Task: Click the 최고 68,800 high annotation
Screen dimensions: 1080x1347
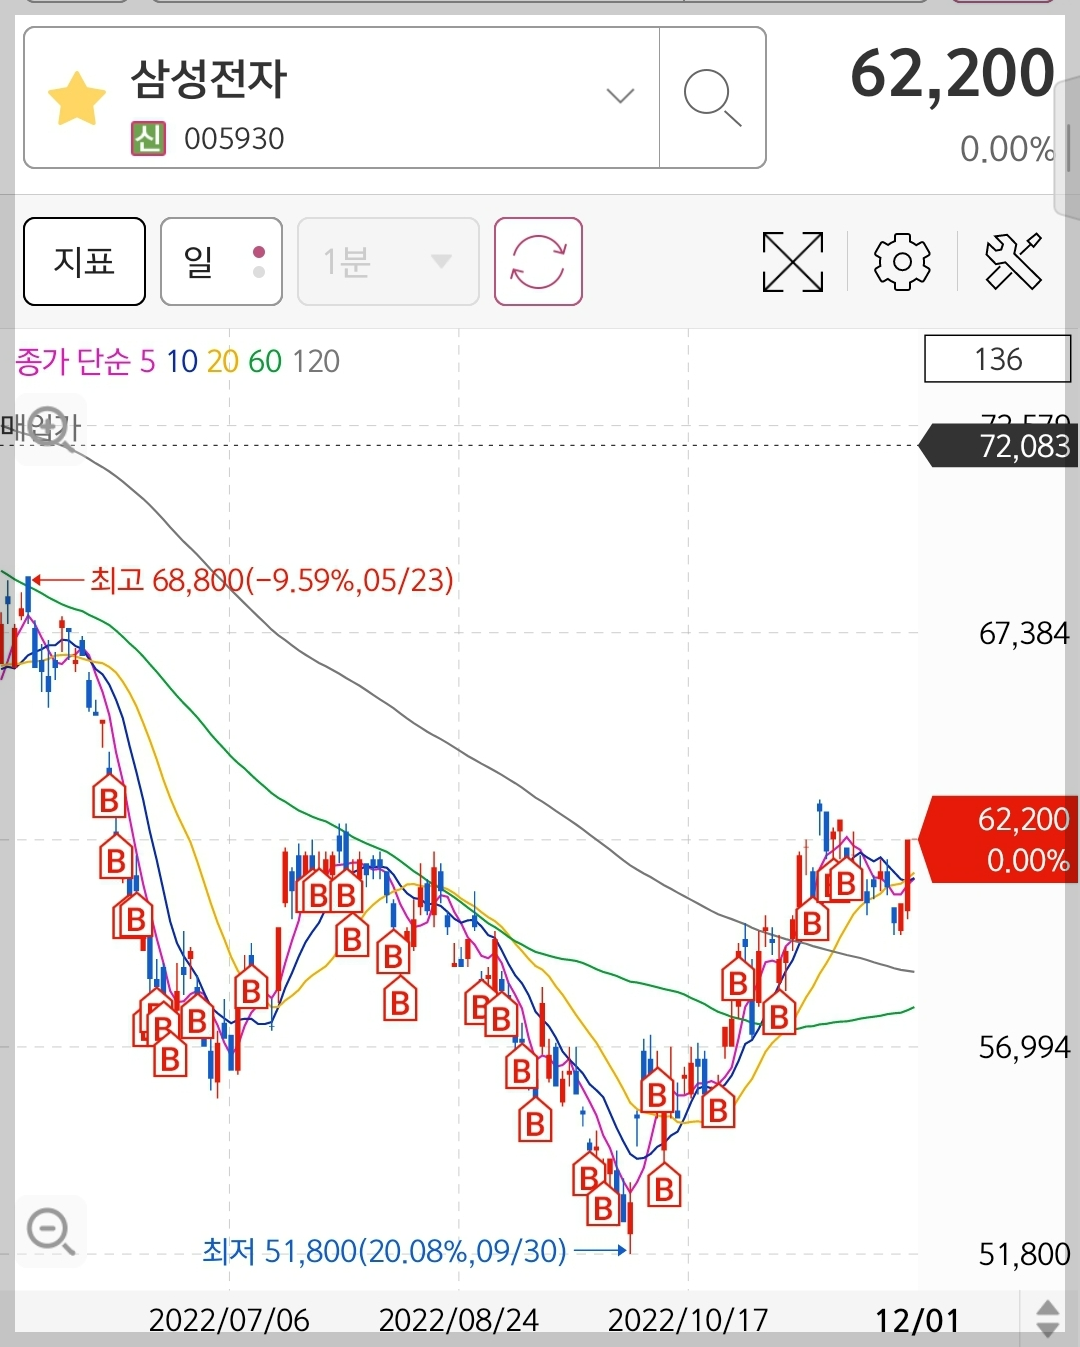Action: pyautogui.click(x=272, y=580)
